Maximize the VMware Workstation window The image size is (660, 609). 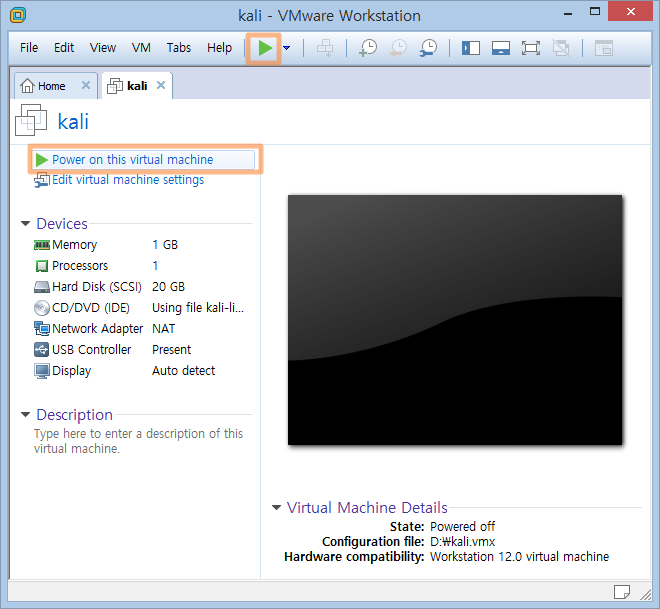coord(595,11)
